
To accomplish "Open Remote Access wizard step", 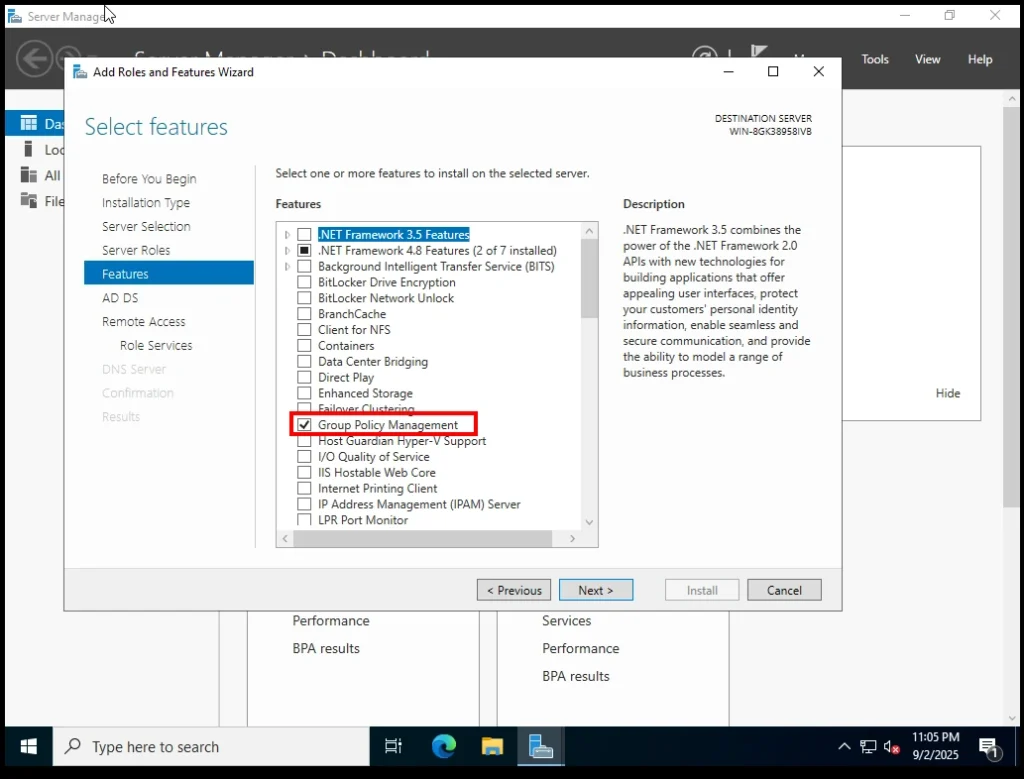I will click(x=144, y=321).
